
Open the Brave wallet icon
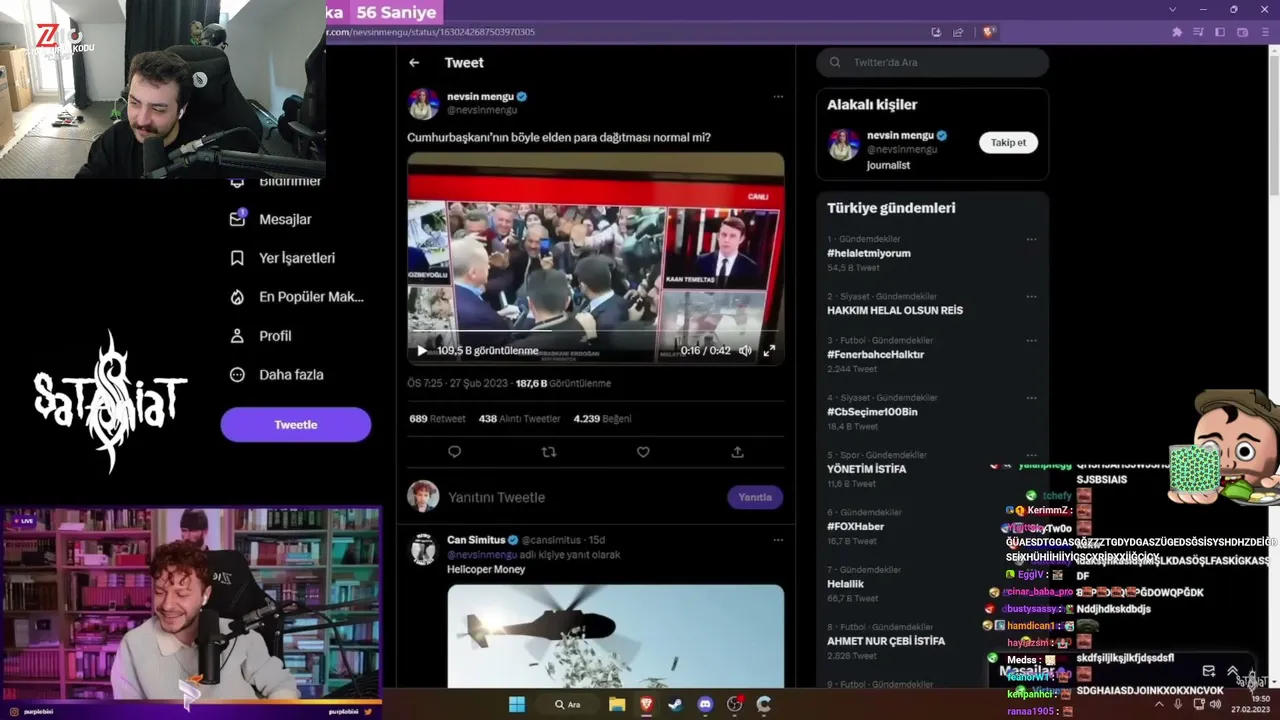1242,32
